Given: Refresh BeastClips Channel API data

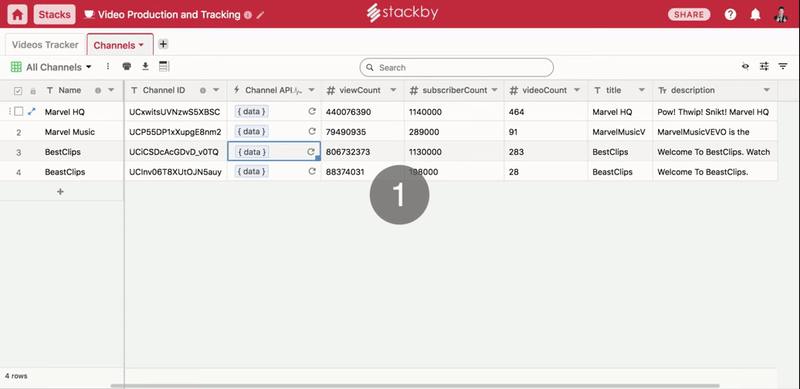Looking at the screenshot, I should 312,172.
